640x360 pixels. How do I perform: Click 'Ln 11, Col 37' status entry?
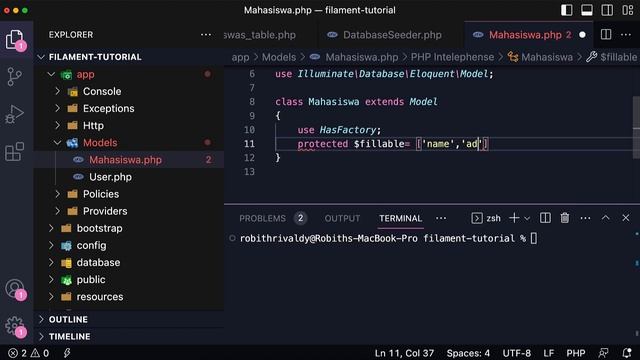click(x=404, y=353)
